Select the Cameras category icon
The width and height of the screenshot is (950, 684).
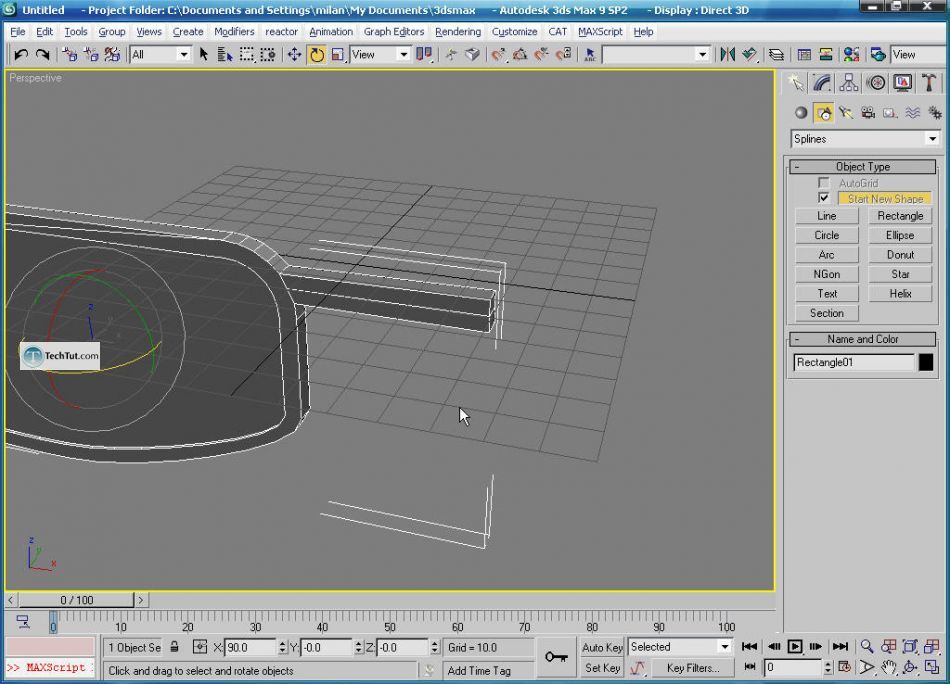tap(868, 113)
